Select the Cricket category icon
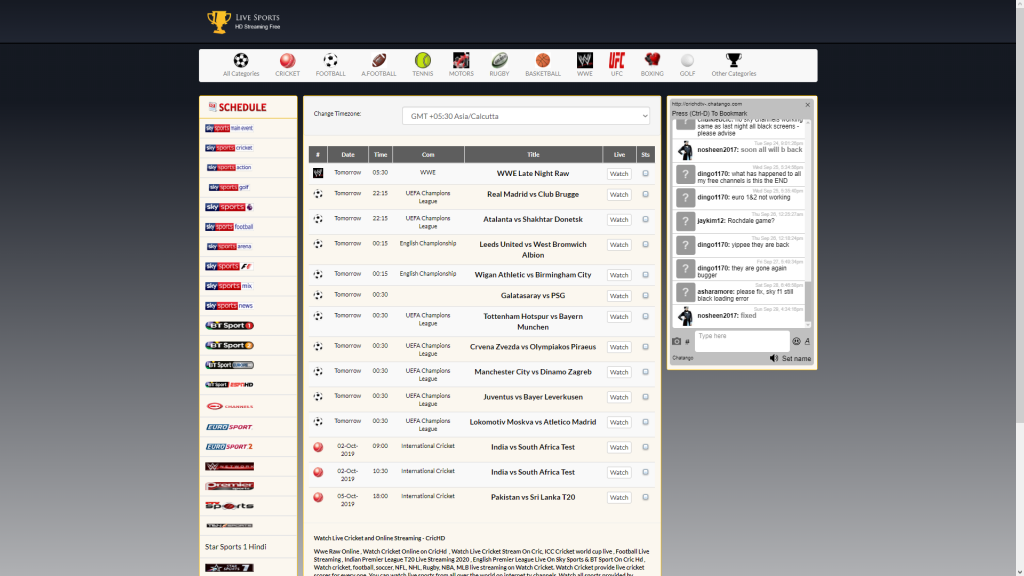This screenshot has height=576, width=1024. pyautogui.click(x=287, y=61)
